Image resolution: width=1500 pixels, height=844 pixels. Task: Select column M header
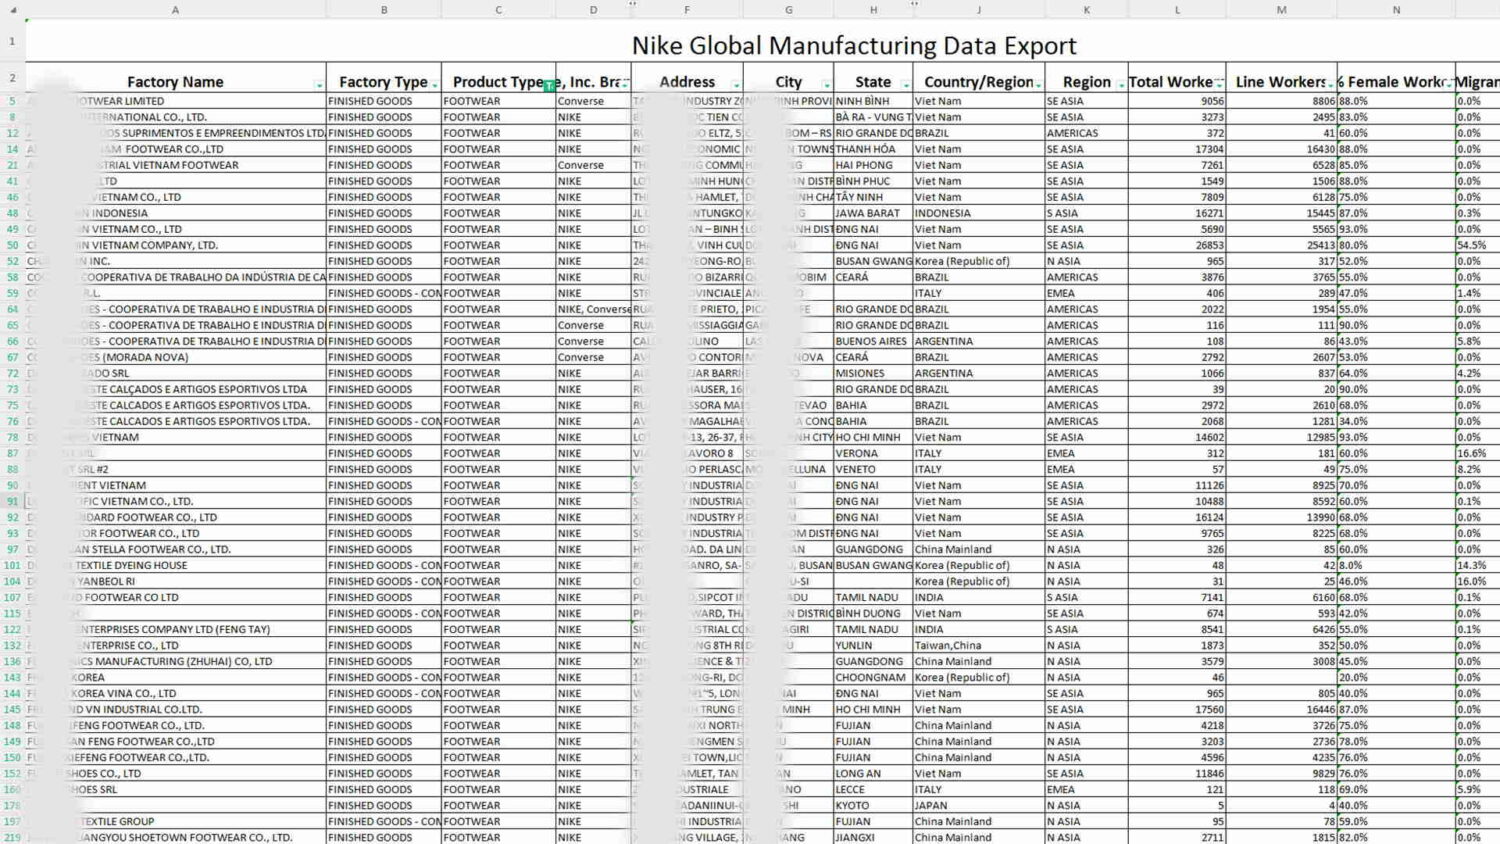pyautogui.click(x=1282, y=10)
